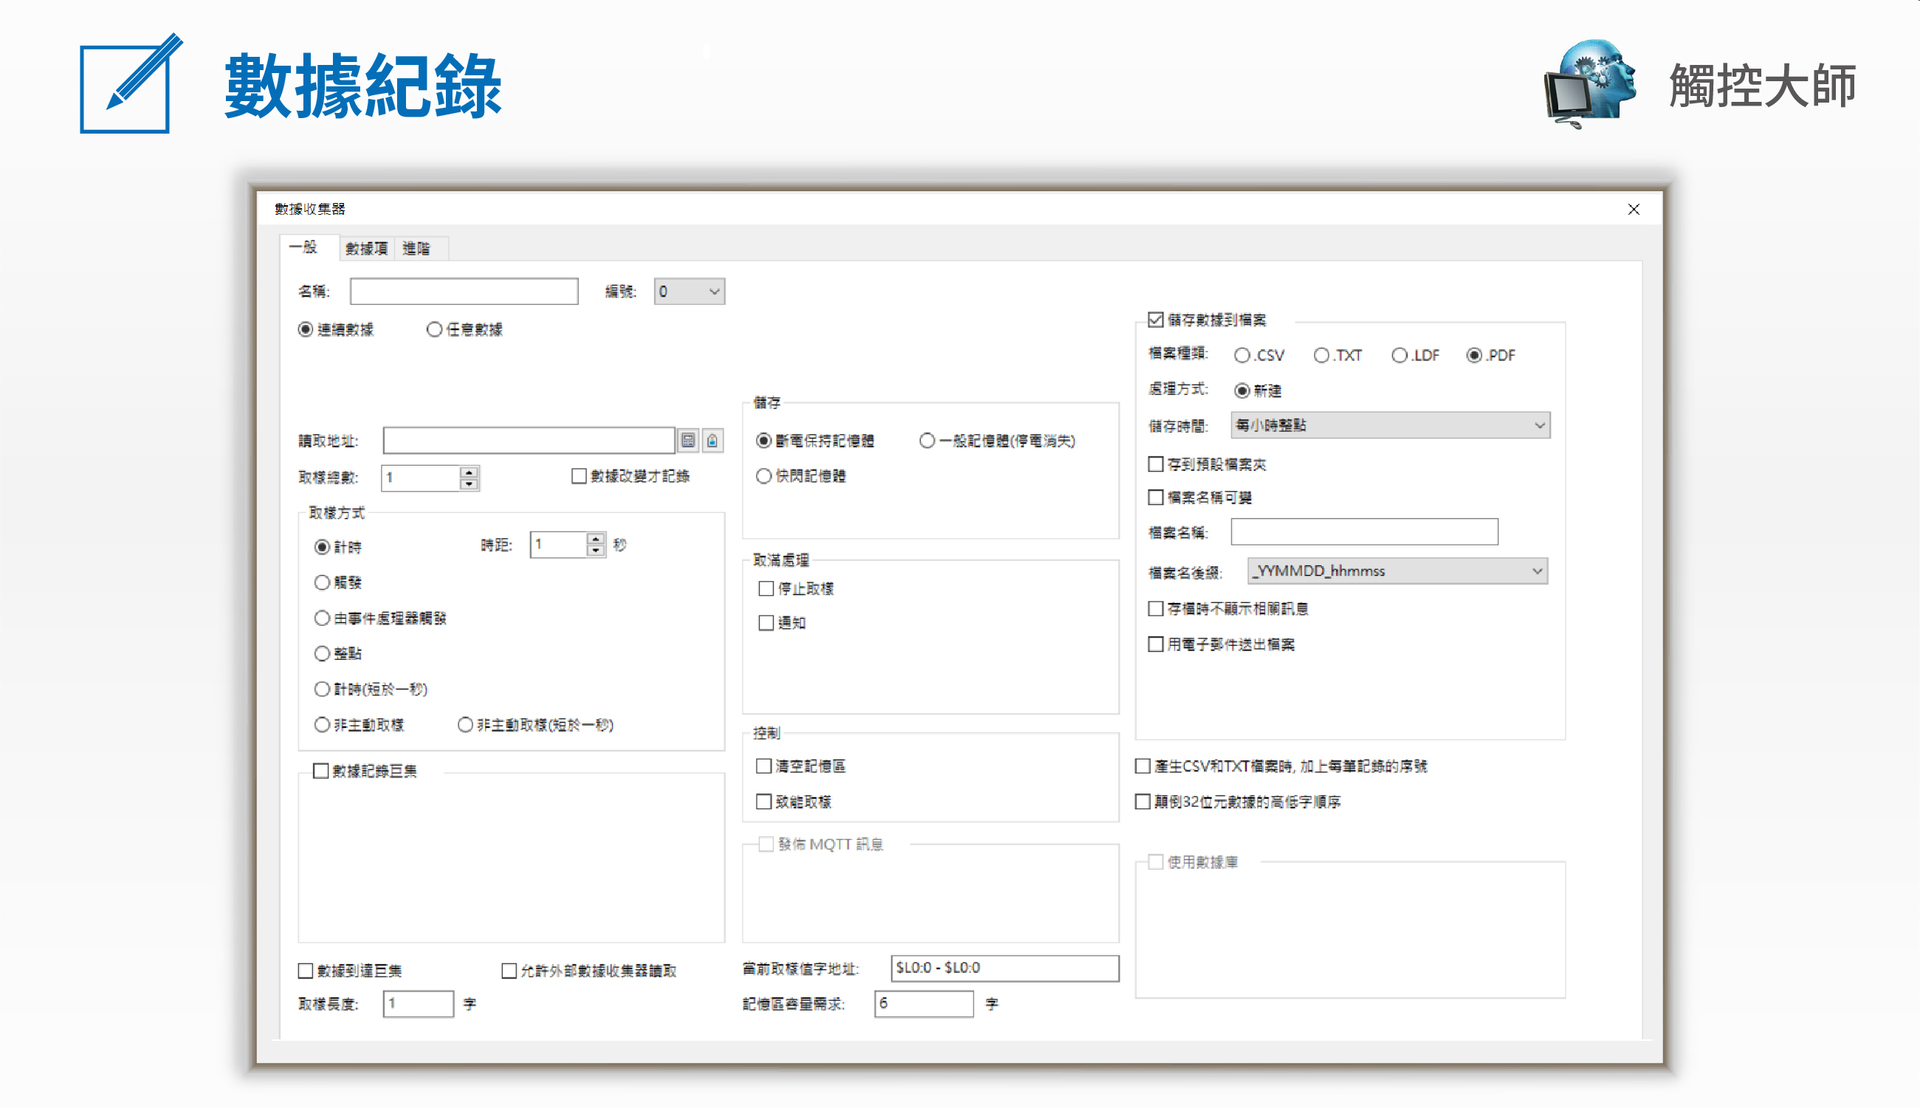Select 快閃記憶體 storage option
1920x1108 pixels.
764,476
